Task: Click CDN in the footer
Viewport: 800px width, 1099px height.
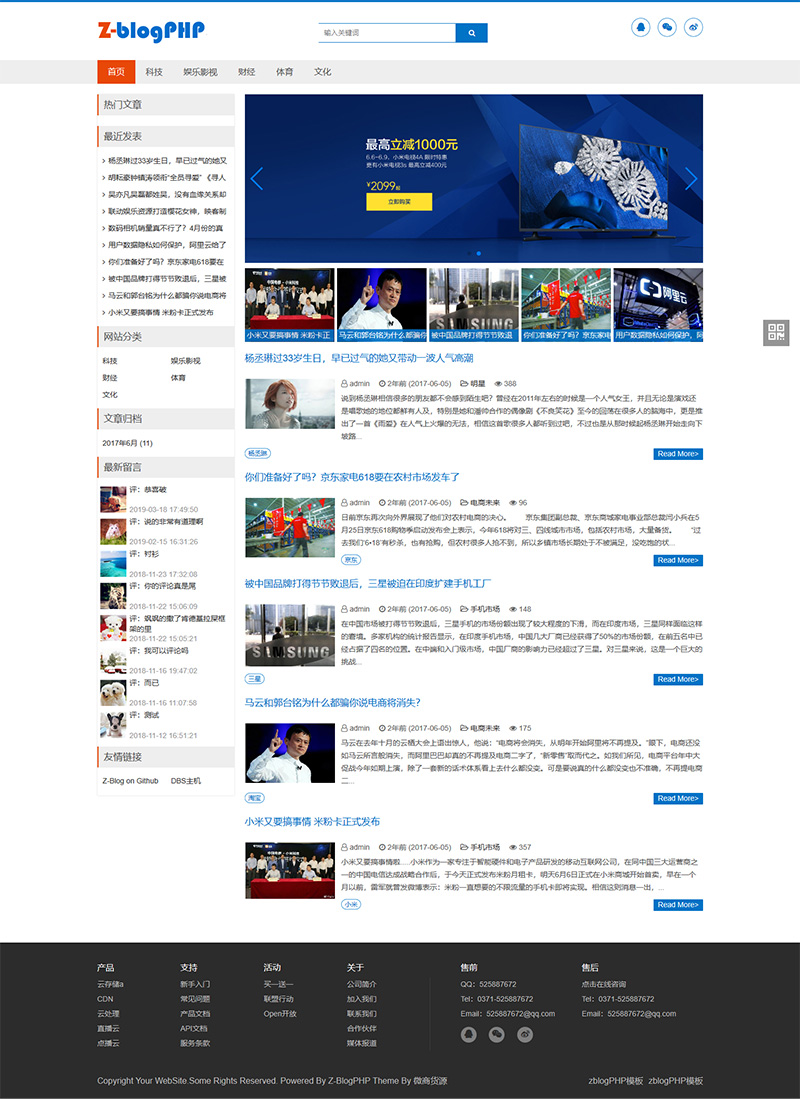Action: click(105, 999)
